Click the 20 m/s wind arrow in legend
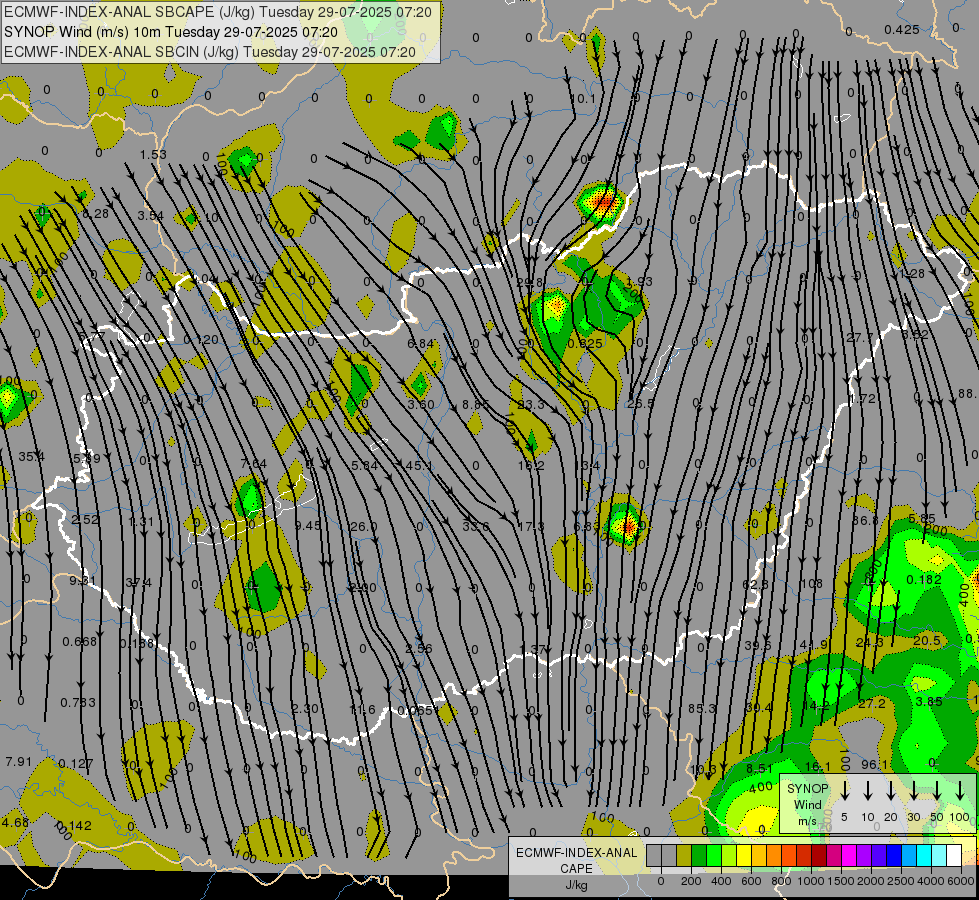The height and width of the screenshot is (900, 979). 891,791
